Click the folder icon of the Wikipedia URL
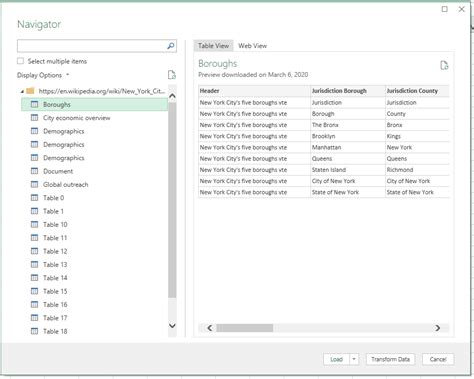This screenshot has width=474, height=379. (30, 91)
